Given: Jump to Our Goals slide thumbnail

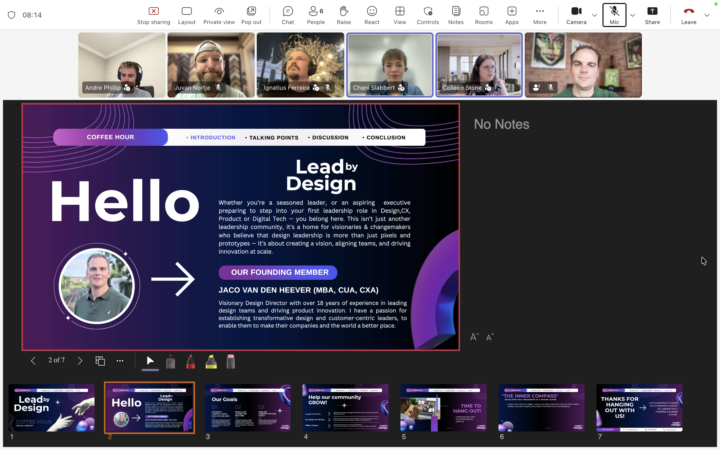Looking at the screenshot, I should pyautogui.click(x=248, y=408).
